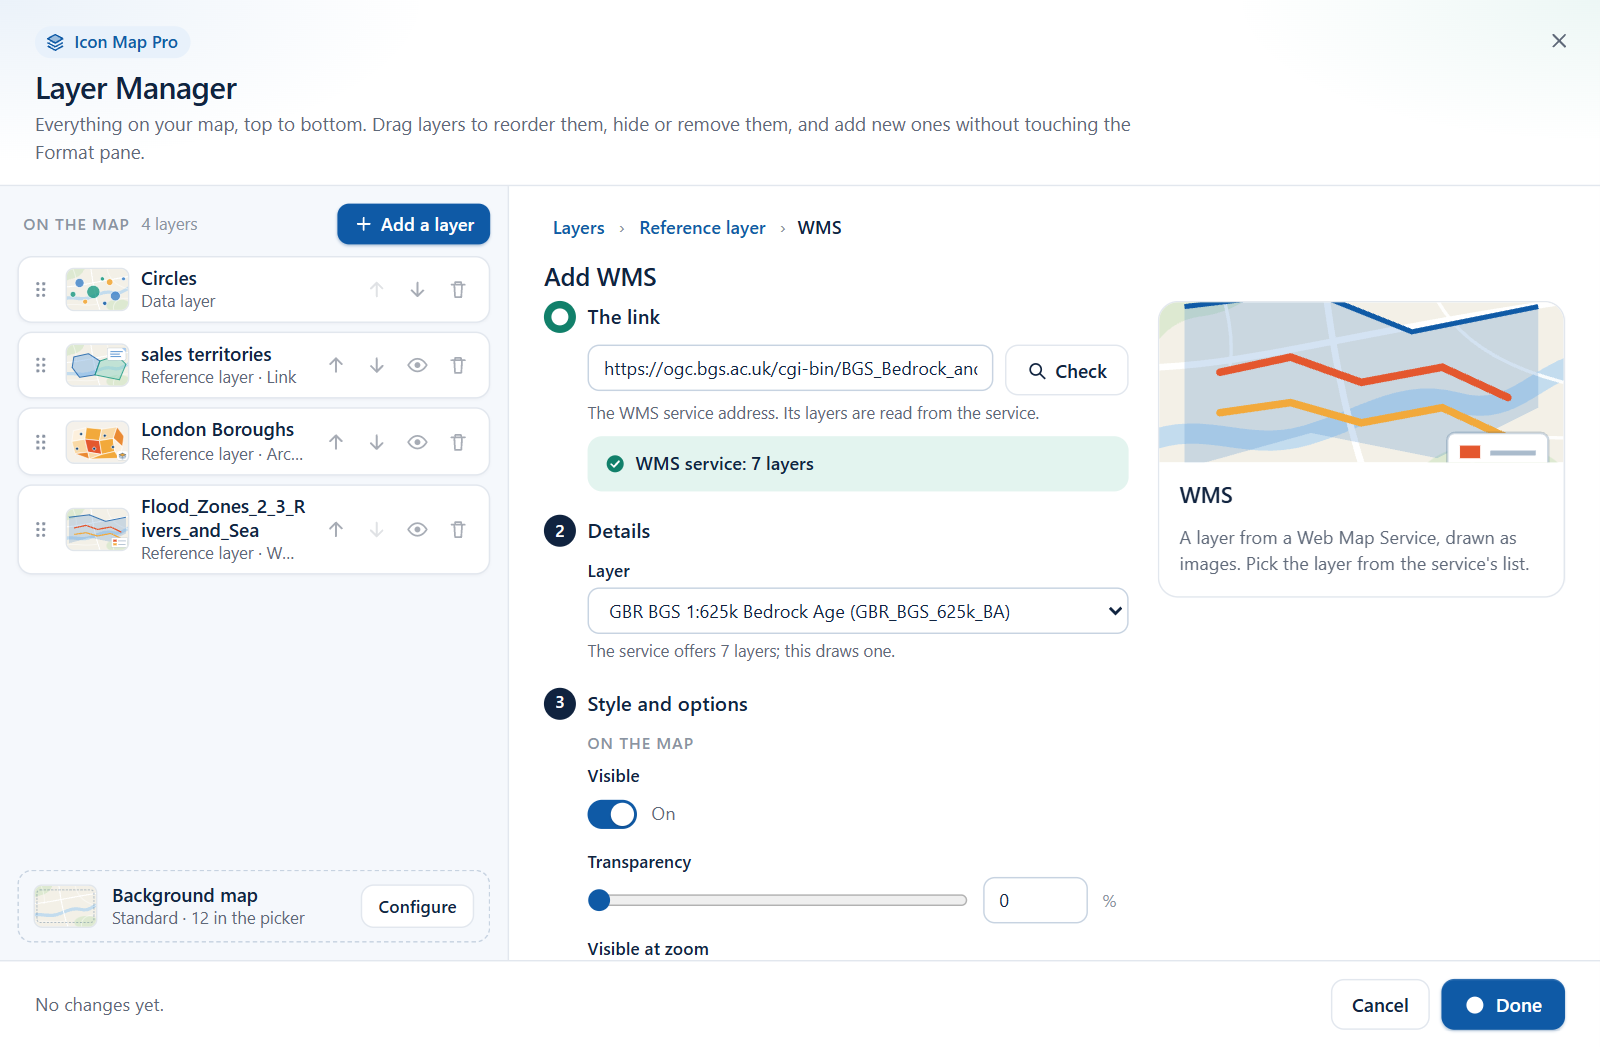Delete the London Boroughs layer
Screen dimensions: 1600x1047
click(458, 442)
